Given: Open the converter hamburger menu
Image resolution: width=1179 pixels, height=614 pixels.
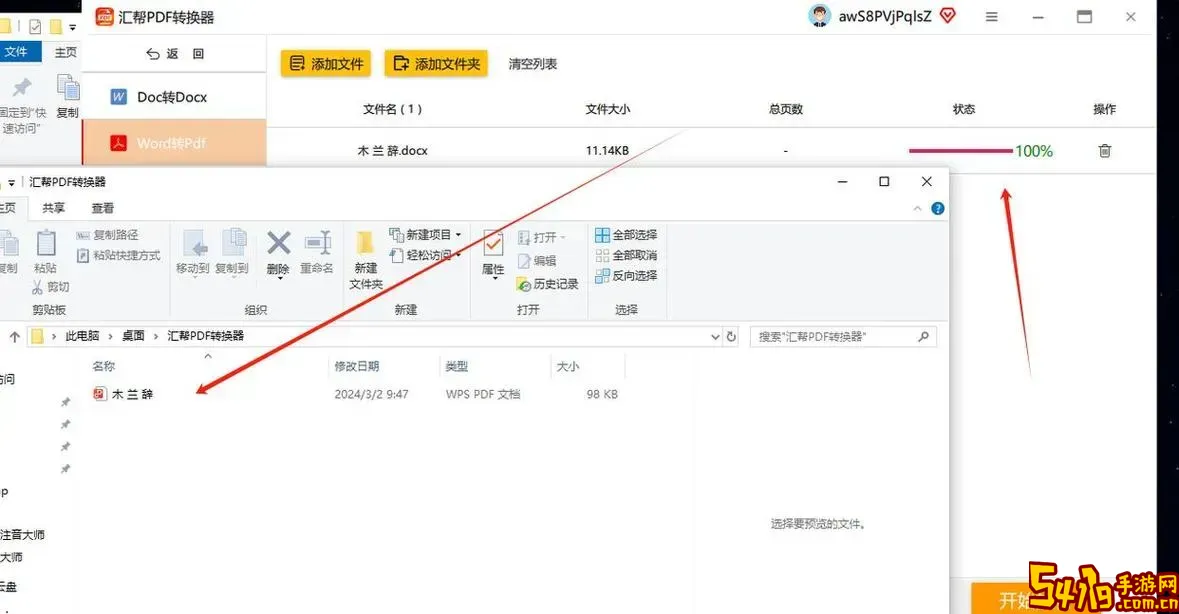Looking at the screenshot, I should point(992,17).
